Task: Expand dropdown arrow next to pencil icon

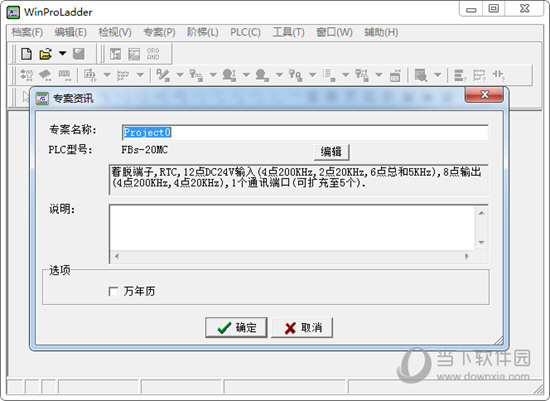Action: [180, 74]
